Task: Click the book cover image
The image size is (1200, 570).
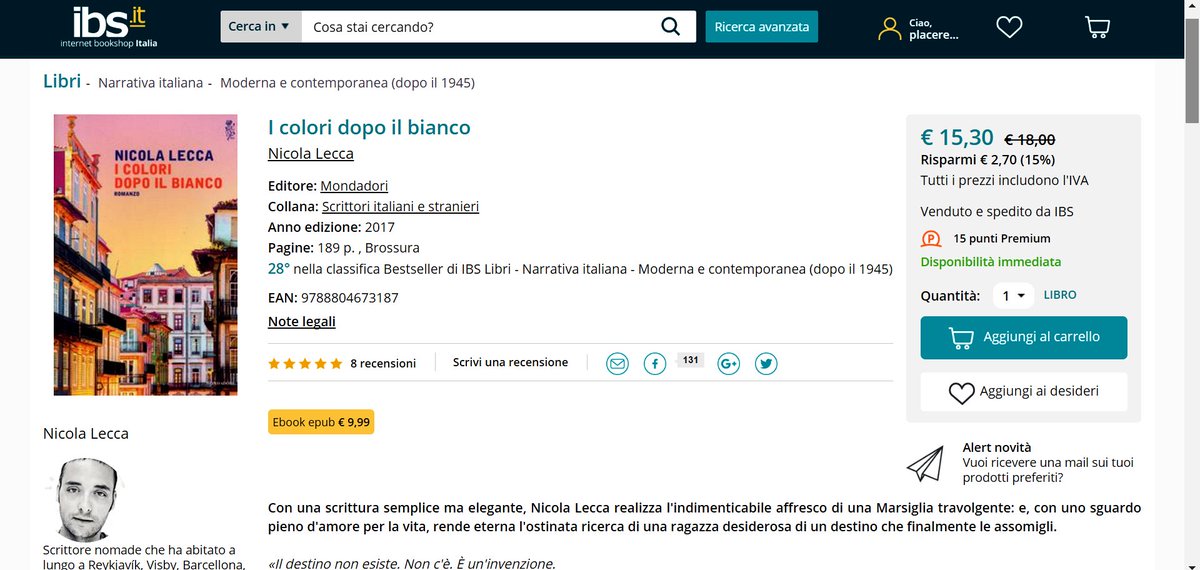Action: 145,255
